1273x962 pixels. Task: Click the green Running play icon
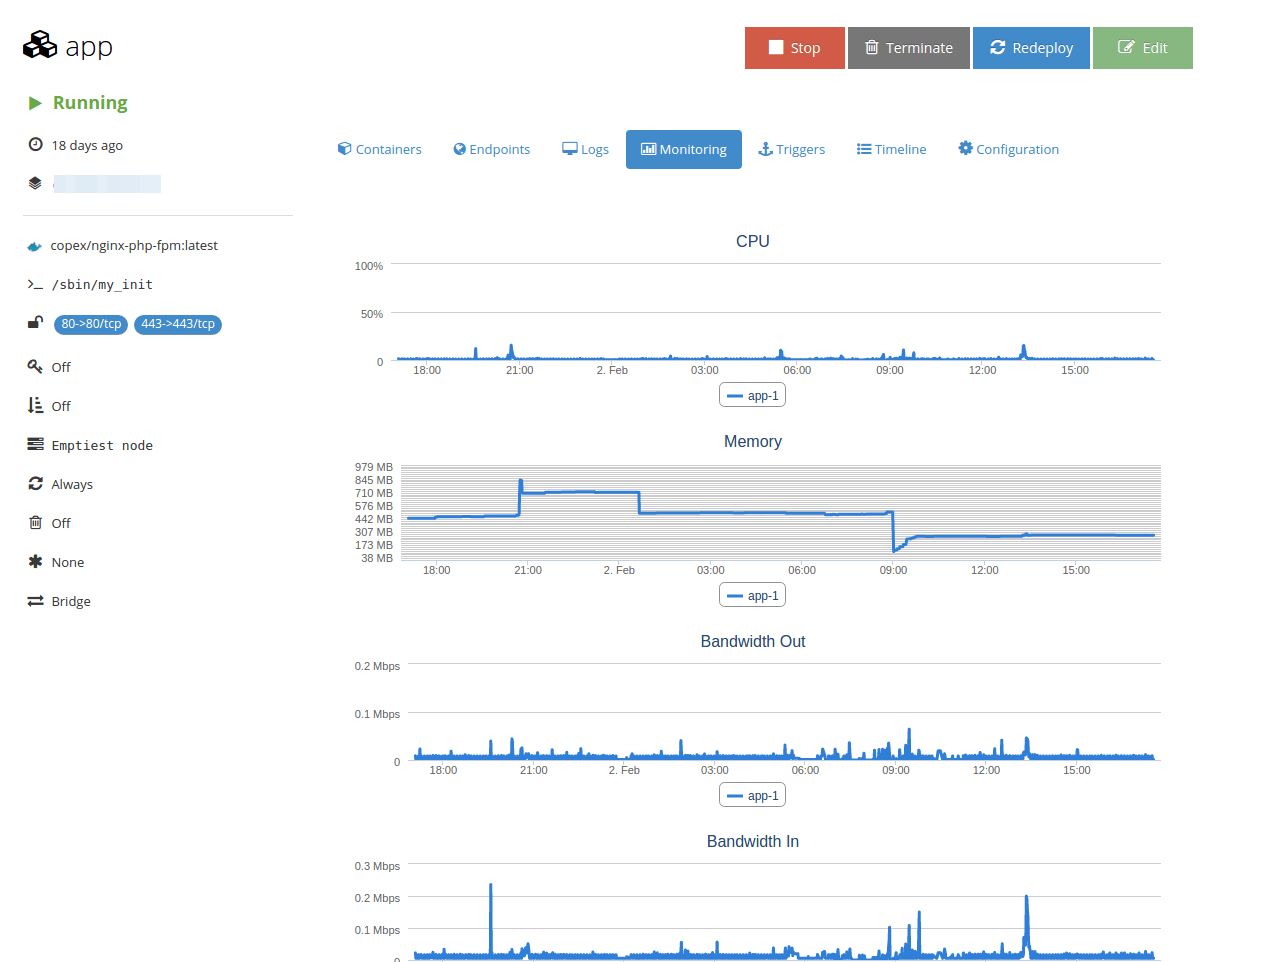[x=35, y=103]
